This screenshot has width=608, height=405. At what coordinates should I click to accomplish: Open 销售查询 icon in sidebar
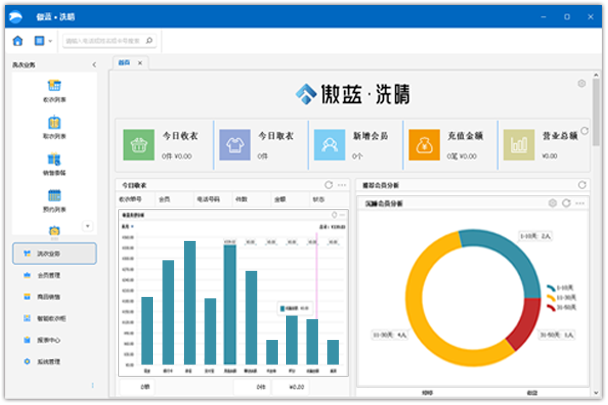click(54, 159)
